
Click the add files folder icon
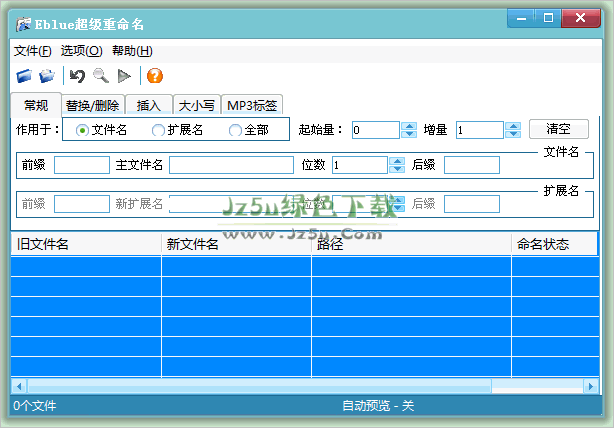pyautogui.click(x=24, y=76)
